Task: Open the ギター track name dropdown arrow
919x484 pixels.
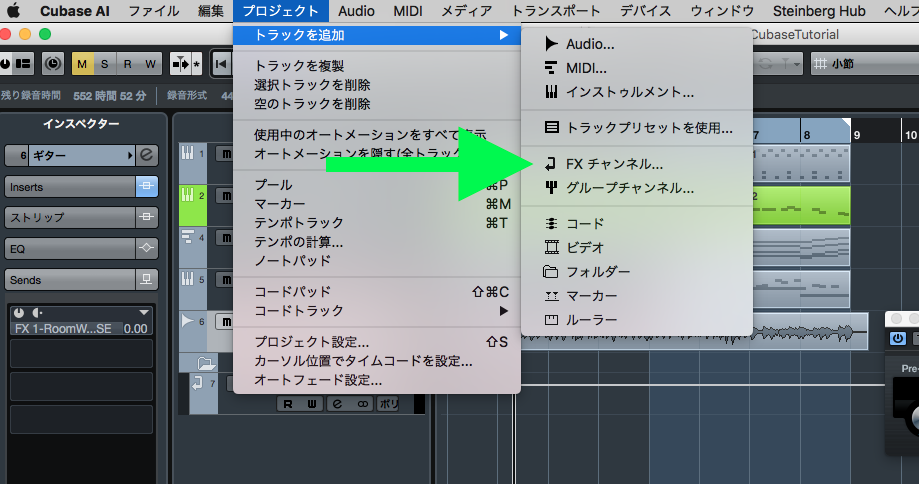Action: (130, 156)
